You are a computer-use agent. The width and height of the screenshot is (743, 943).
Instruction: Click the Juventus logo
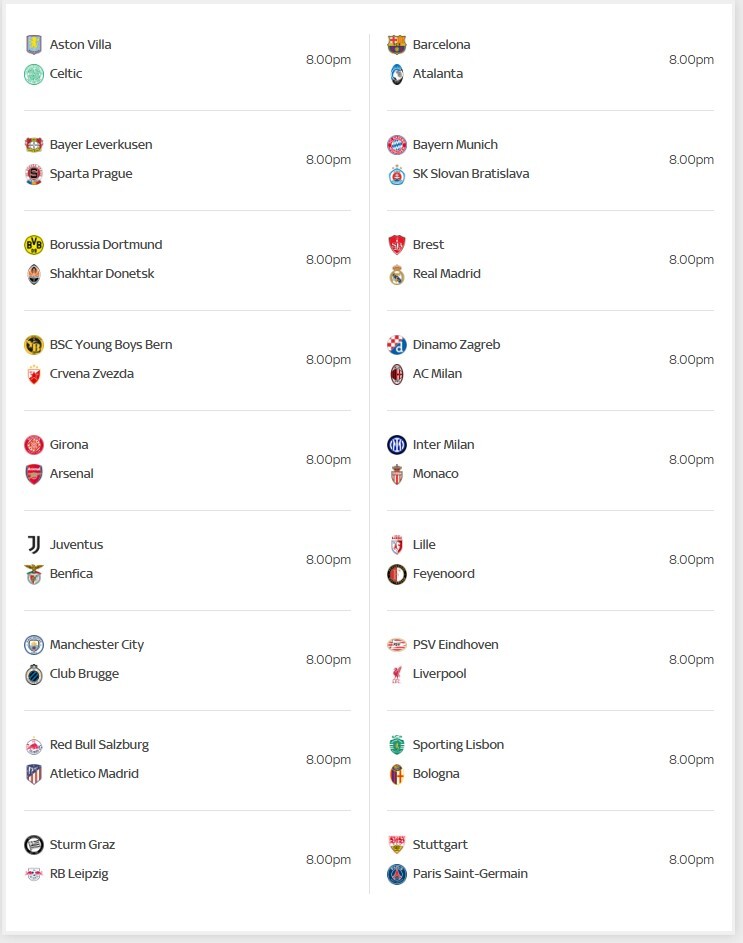34,545
